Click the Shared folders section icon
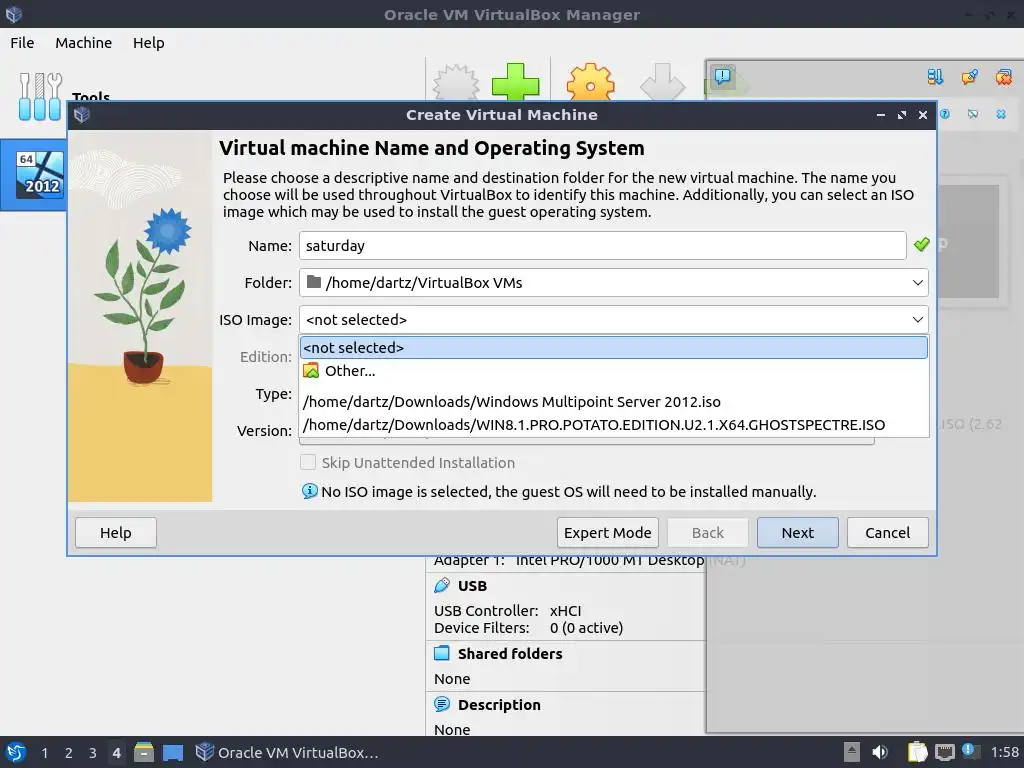 tap(442, 653)
